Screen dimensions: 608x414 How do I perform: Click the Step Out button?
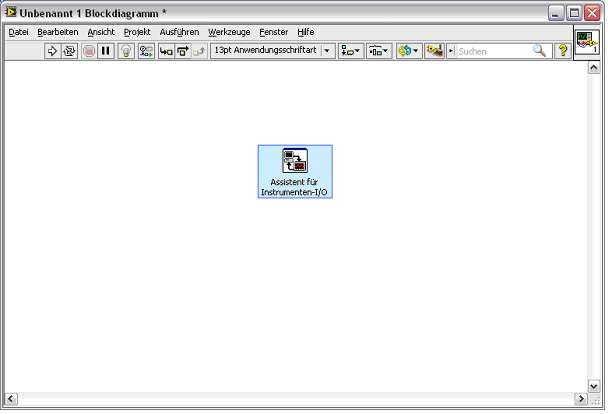point(199,51)
